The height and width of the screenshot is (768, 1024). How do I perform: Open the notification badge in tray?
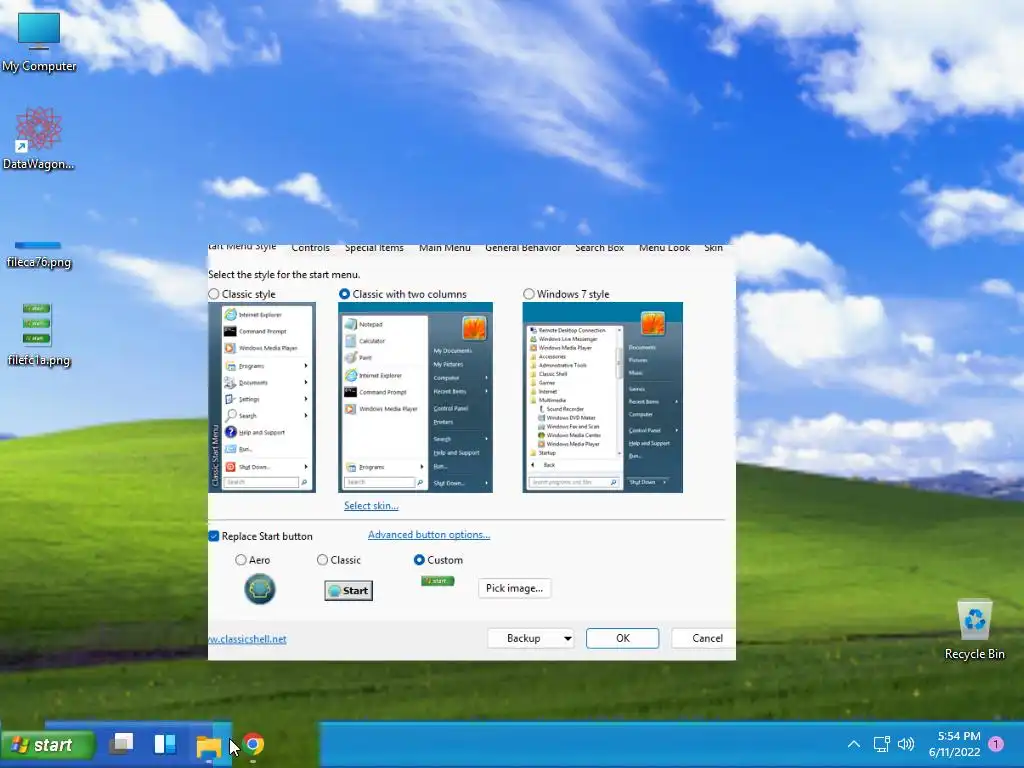[996, 744]
